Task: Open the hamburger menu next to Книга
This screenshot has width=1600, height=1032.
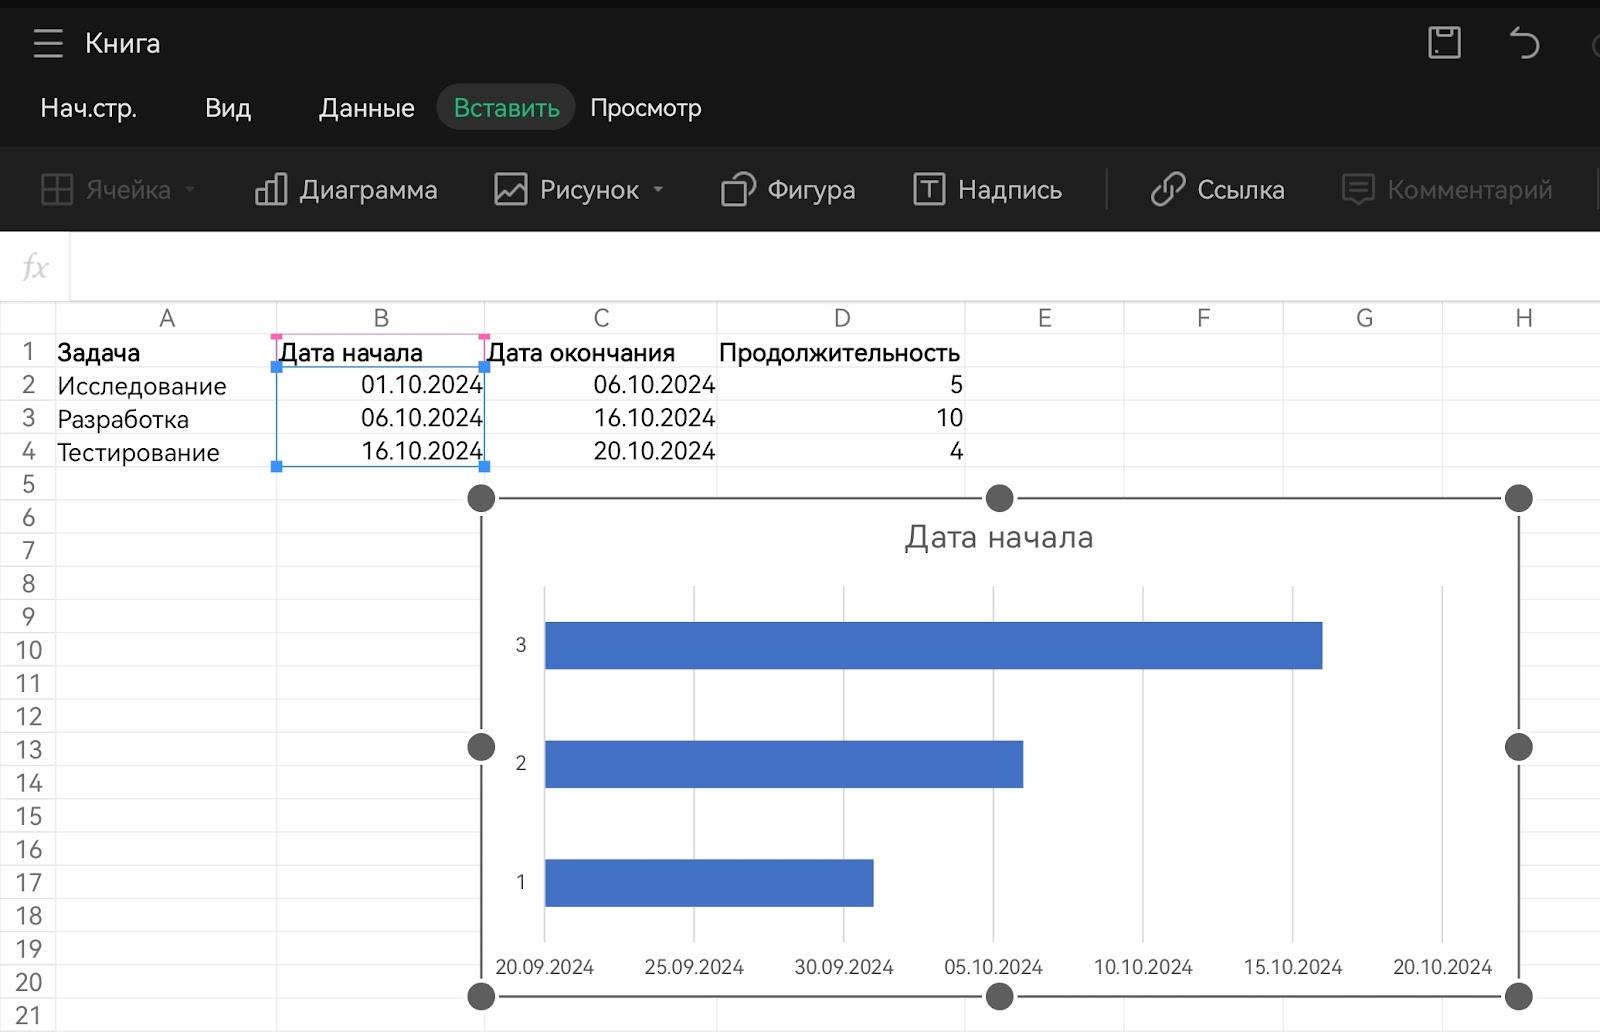Action: coord(47,43)
